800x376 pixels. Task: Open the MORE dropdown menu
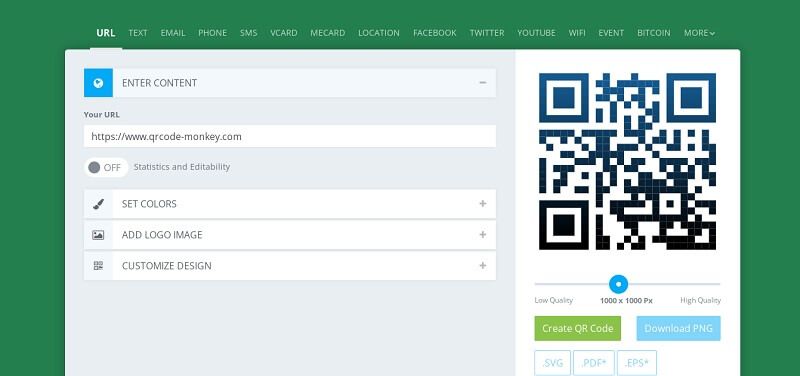pos(699,33)
